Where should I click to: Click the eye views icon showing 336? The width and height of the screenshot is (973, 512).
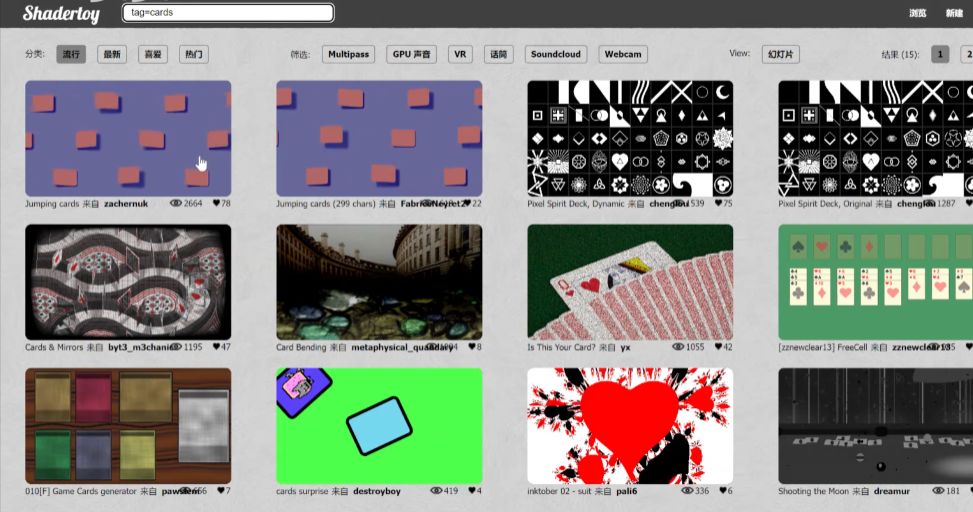[x=687, y=490]
